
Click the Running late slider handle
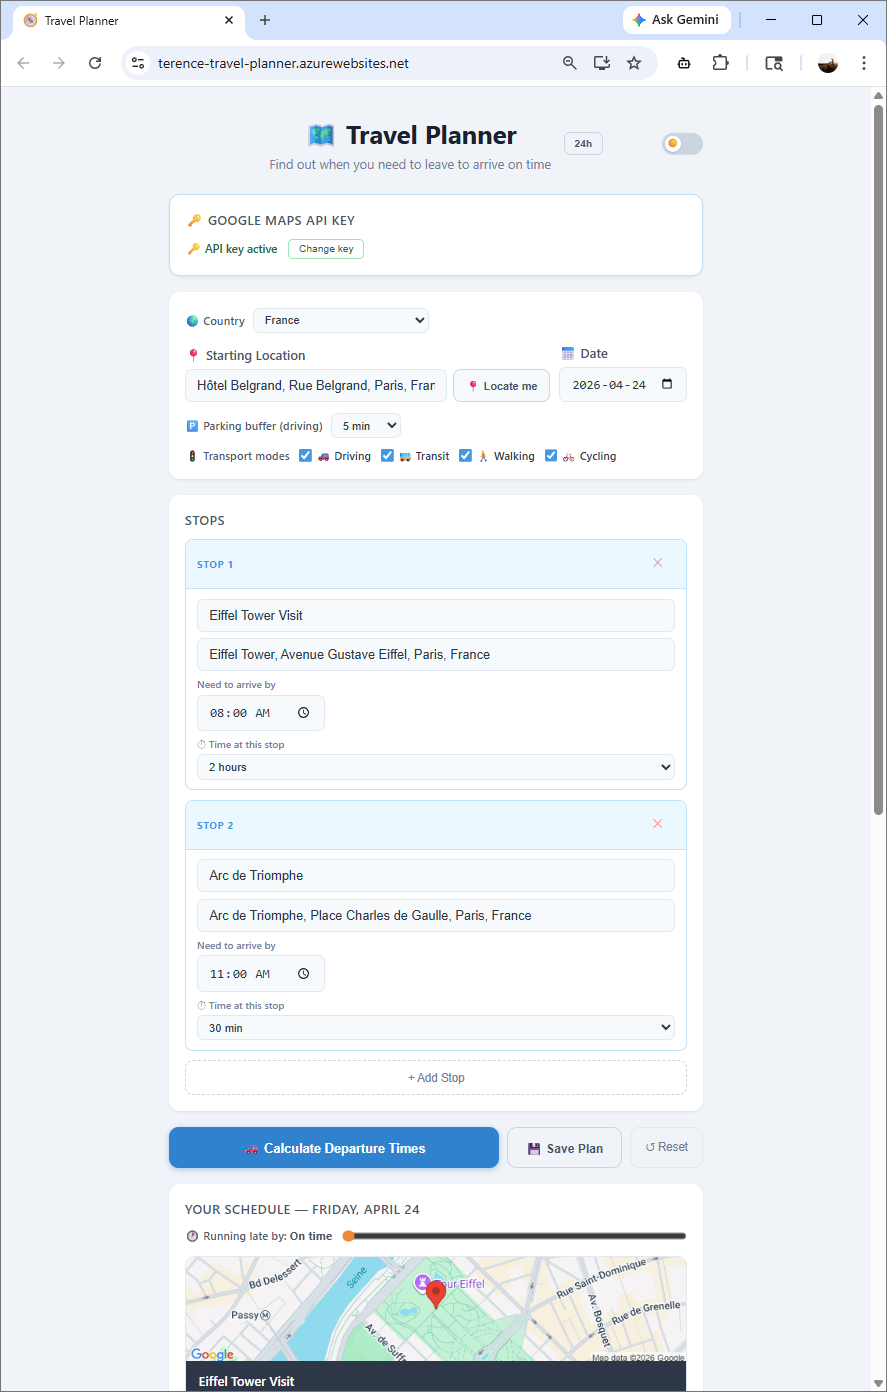(349, 1236)
